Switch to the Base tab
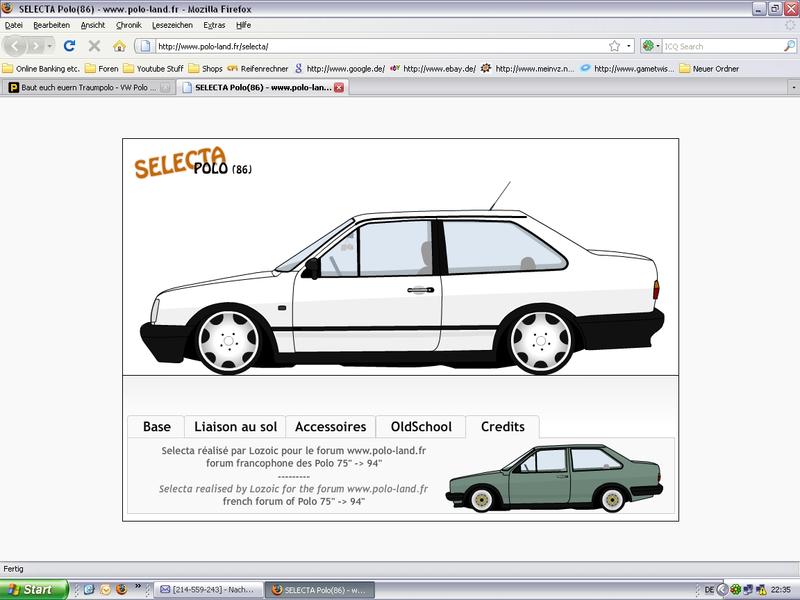This screenshot has height=600, width=800. click(x=157, y=427)
